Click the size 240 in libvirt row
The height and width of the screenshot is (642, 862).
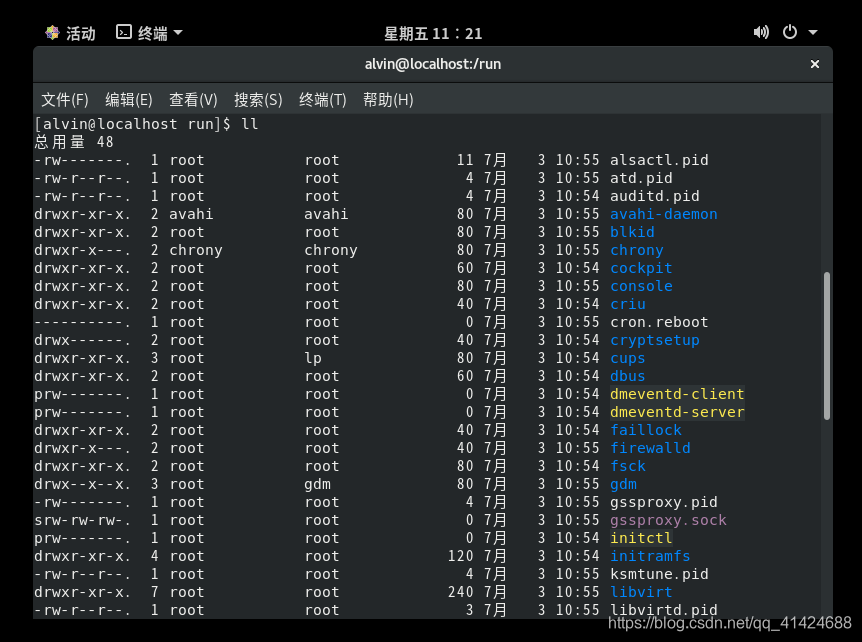(461, 593)
